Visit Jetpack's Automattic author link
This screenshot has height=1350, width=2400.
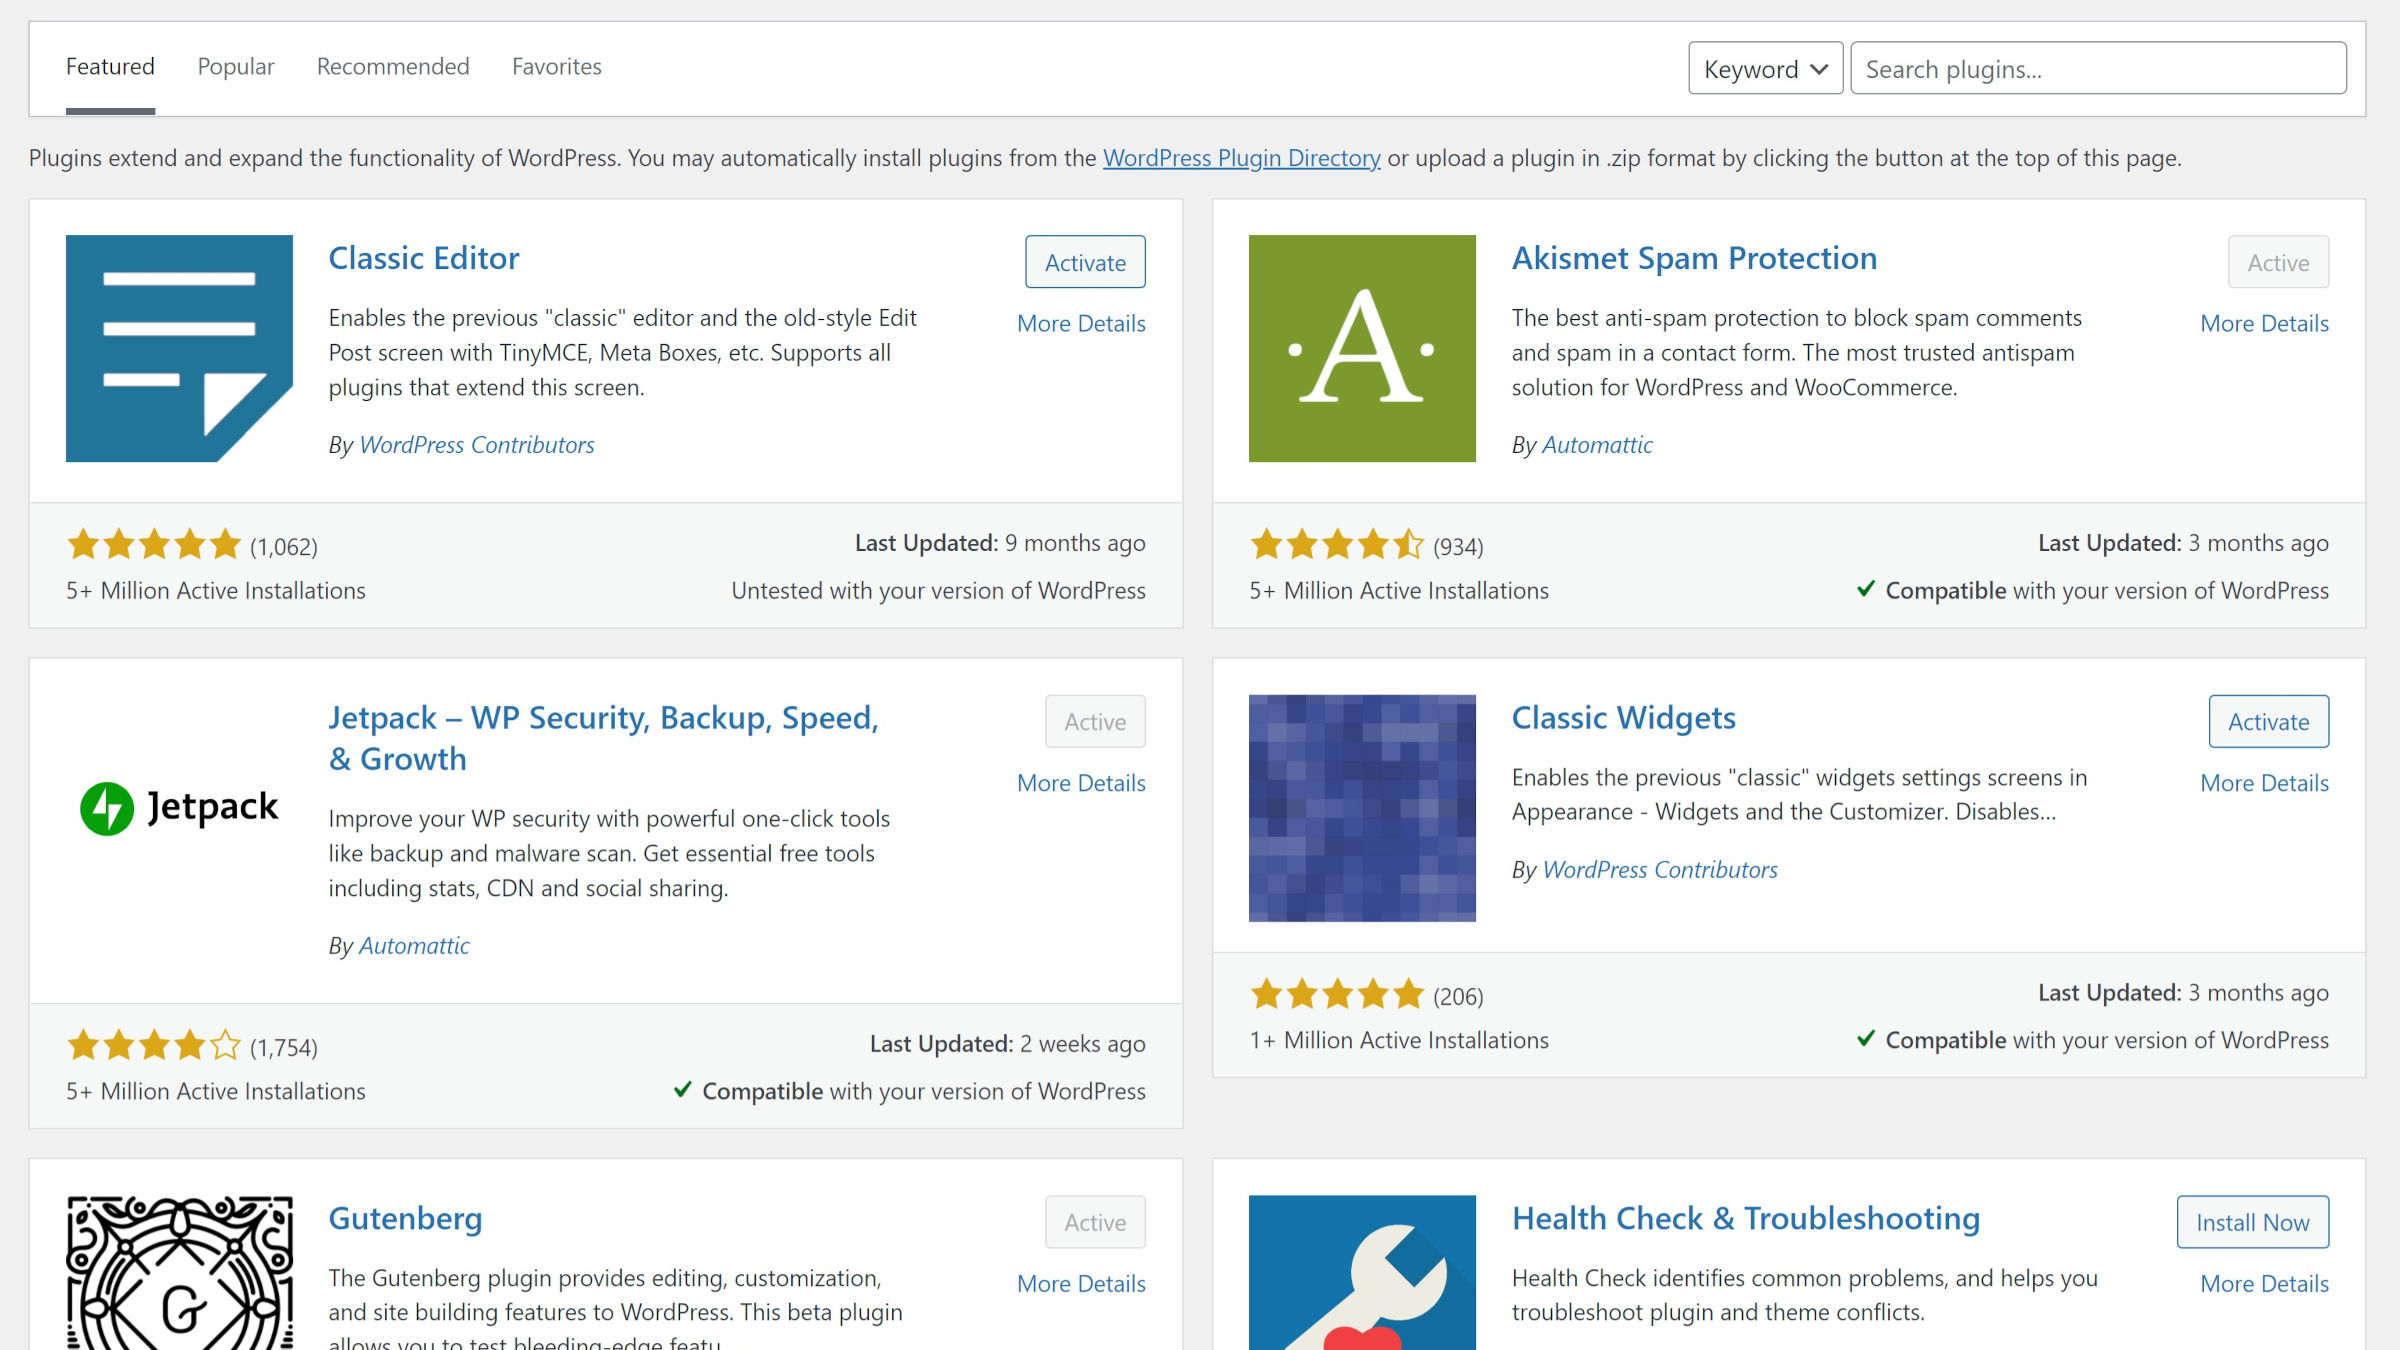point(414,946)
